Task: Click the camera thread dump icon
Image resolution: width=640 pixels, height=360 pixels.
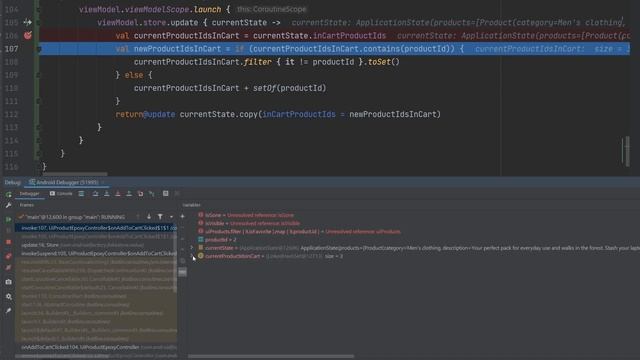Action: tap(9, 282)
